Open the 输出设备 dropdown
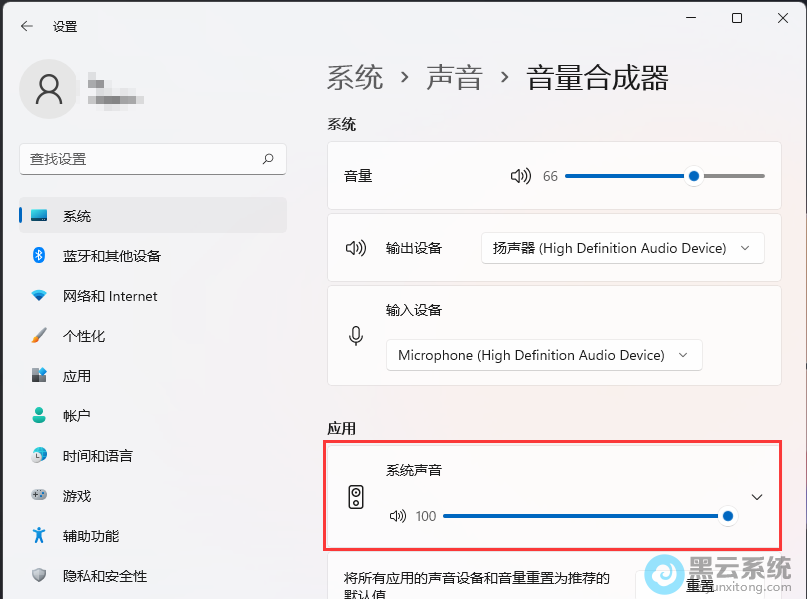This screenshot has height=599, width=807. coord(622,248)
